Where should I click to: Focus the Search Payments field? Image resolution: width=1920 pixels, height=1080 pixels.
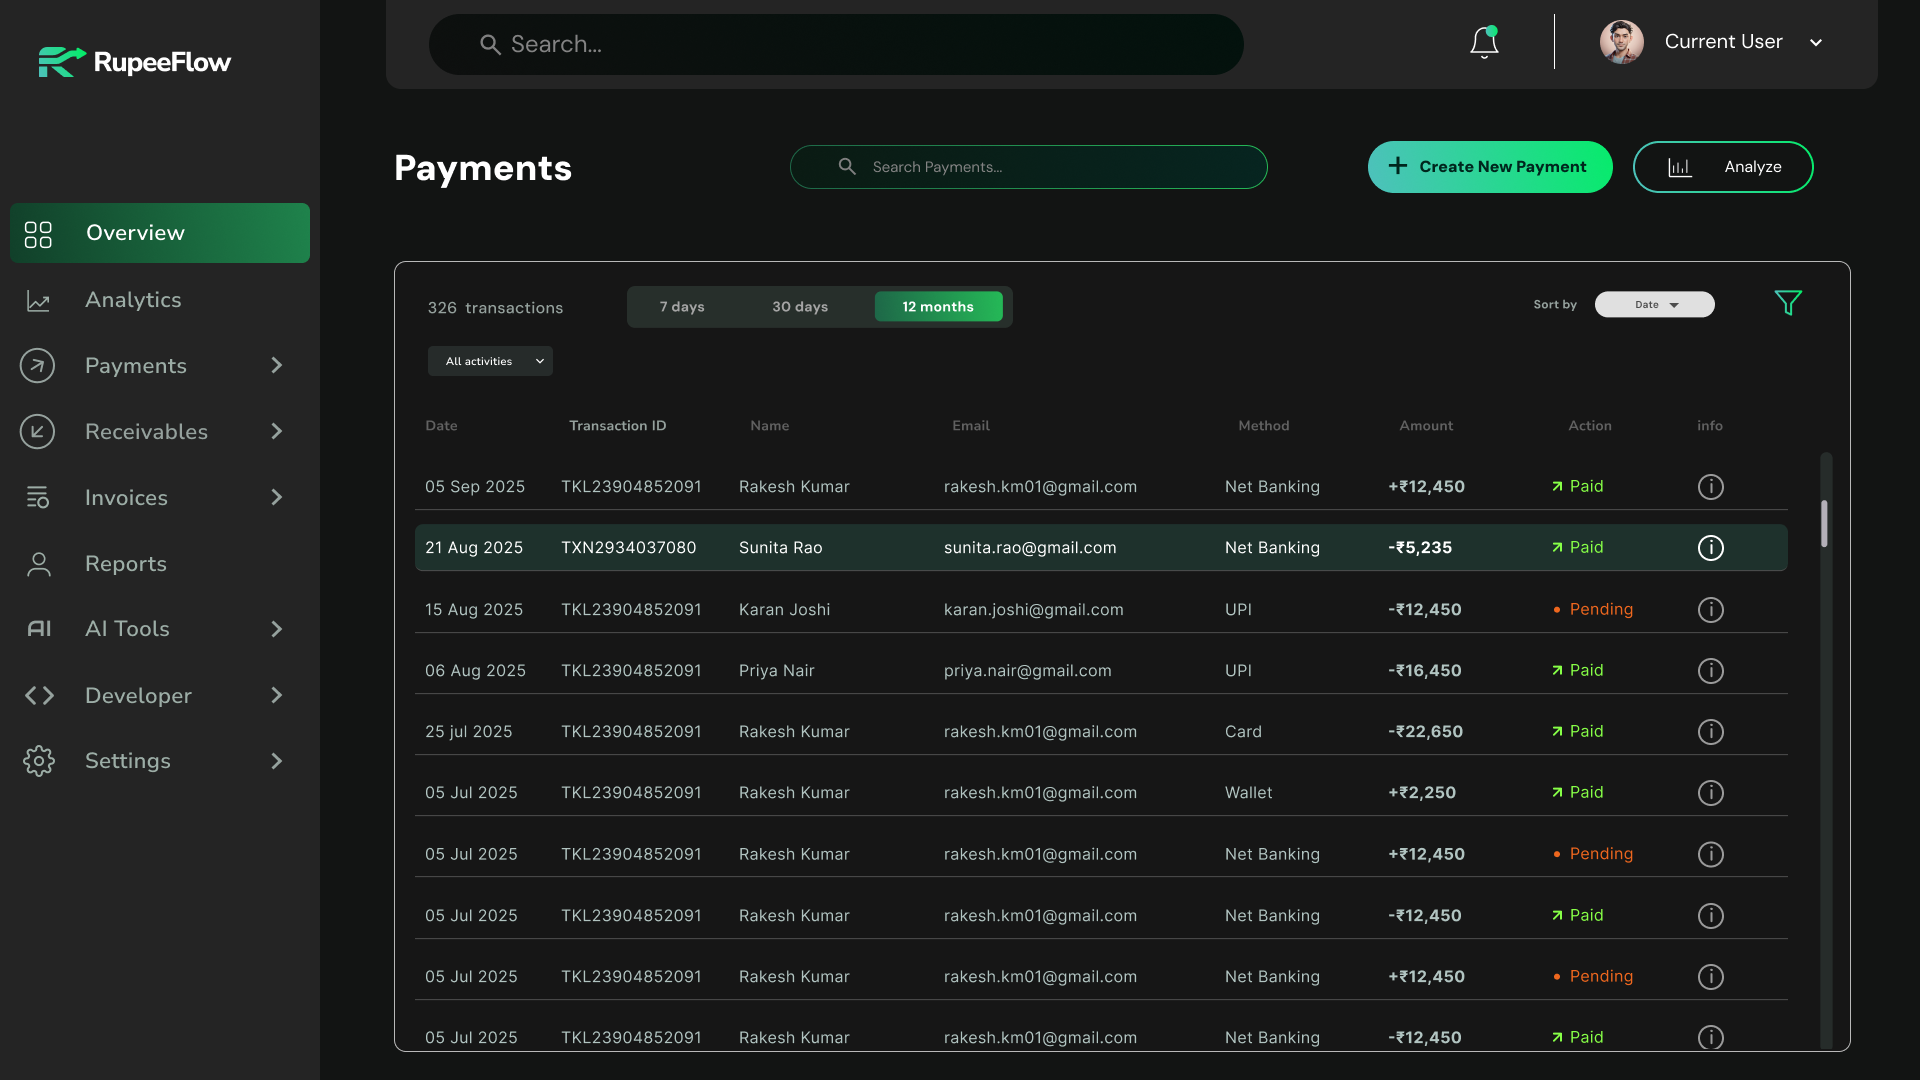[x=1029, y=167]
